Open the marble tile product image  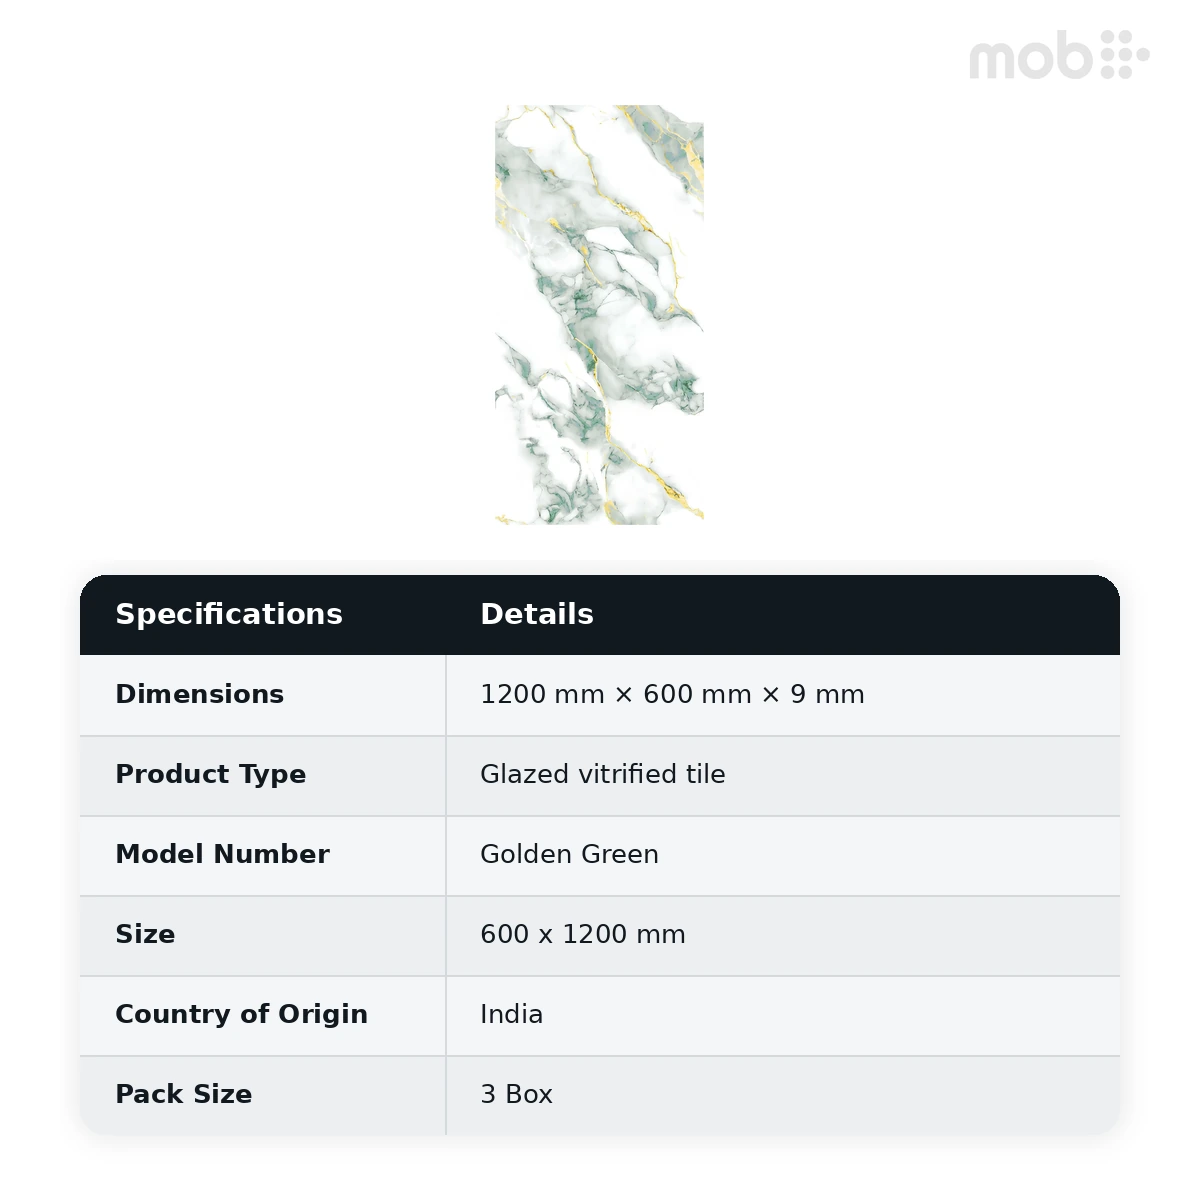599,315
